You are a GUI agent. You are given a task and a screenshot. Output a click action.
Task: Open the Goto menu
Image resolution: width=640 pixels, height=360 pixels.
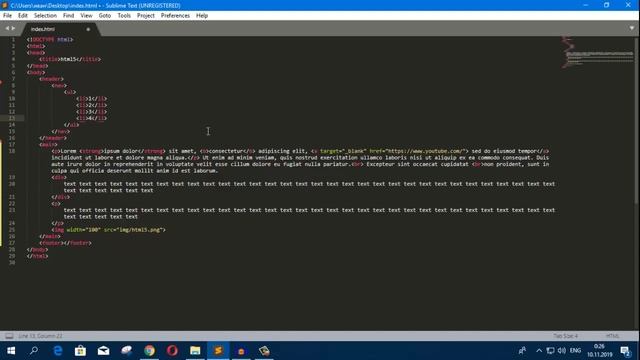coord(104,16)
